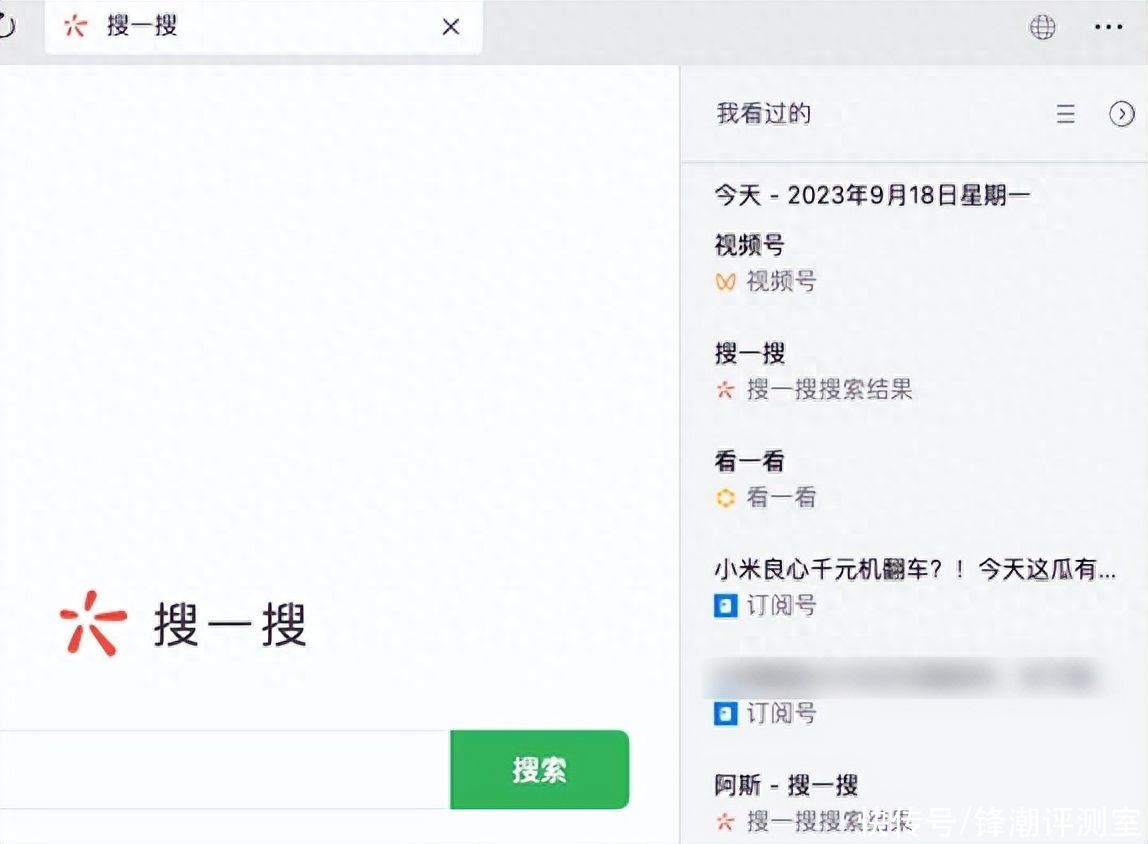Click the yellow 看一看 source icon
Screen dimensions: 1148x844
tap(725, 498)
